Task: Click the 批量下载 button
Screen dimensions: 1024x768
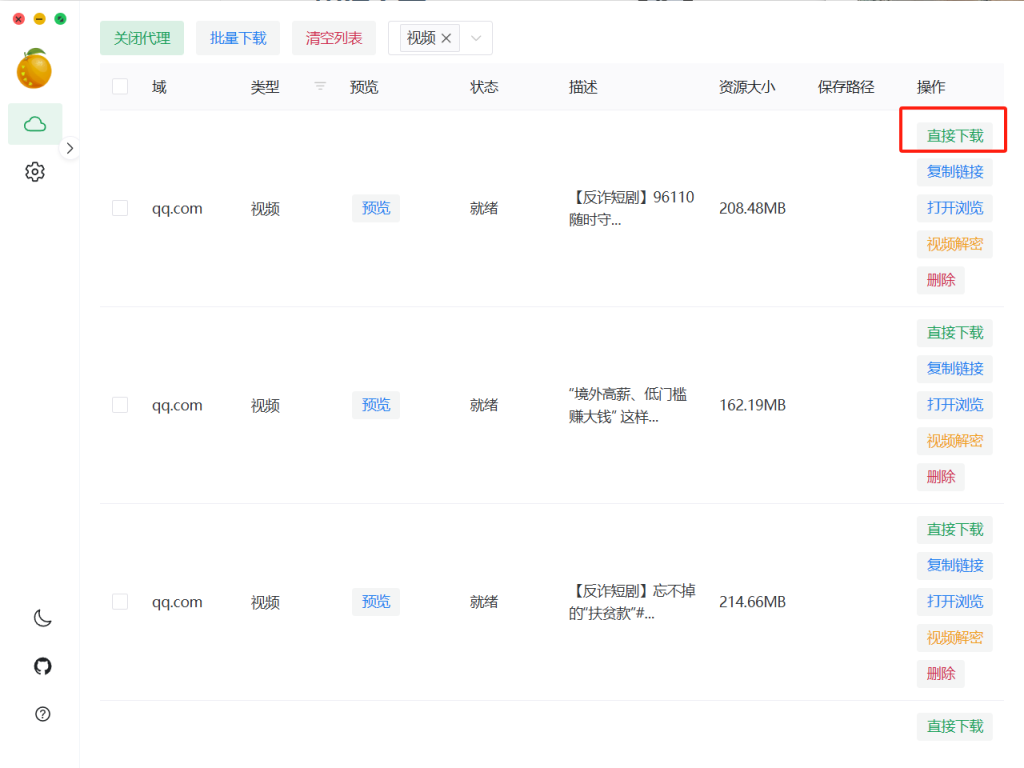Action: pos(237,37)
